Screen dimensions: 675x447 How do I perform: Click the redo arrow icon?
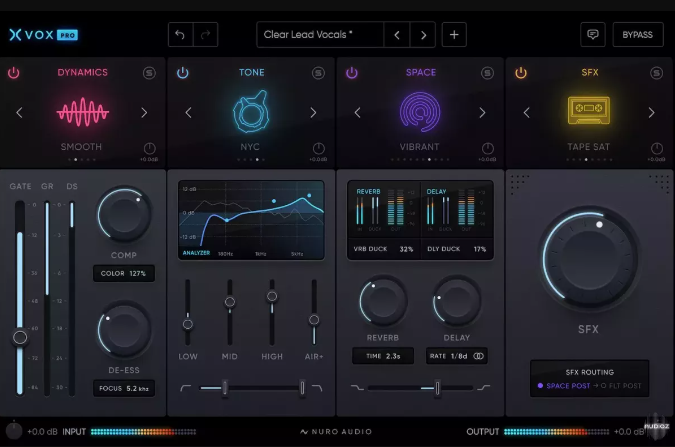tap(205, 35)
